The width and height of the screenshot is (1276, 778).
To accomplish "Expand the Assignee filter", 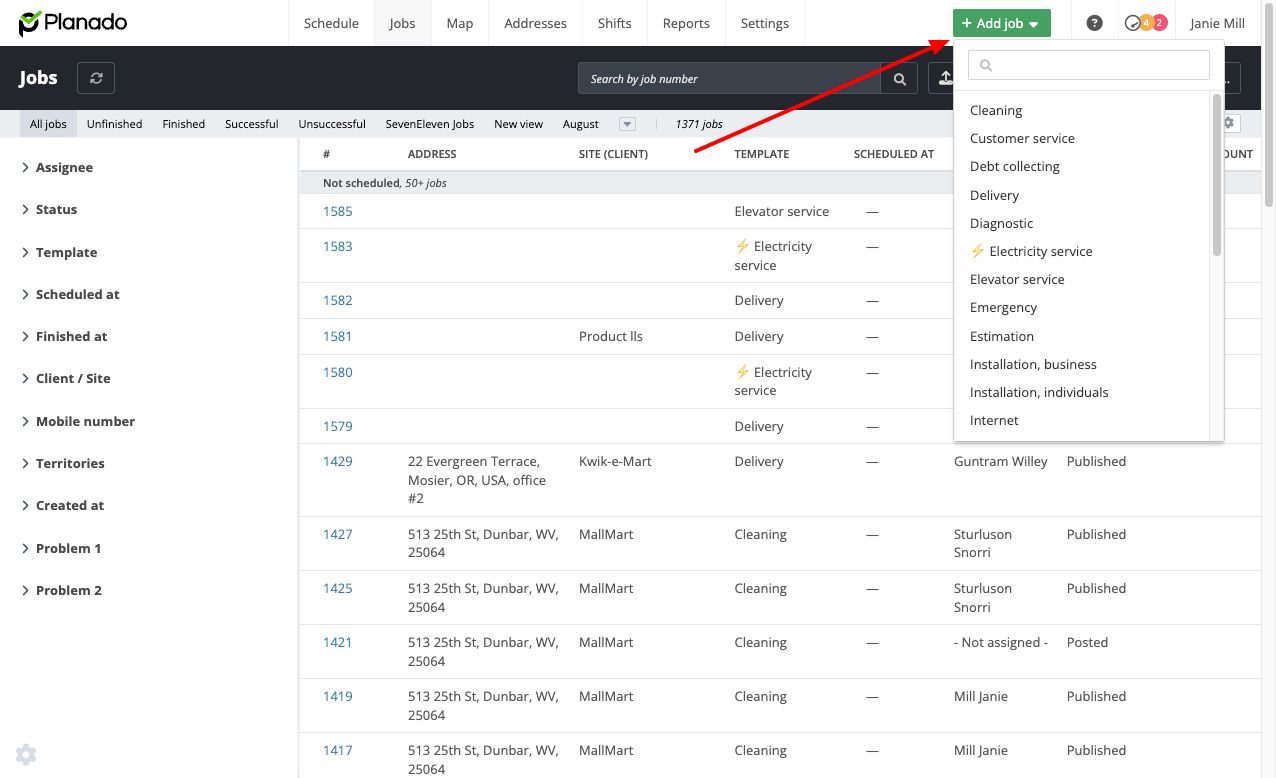I will tap(57, 167).
